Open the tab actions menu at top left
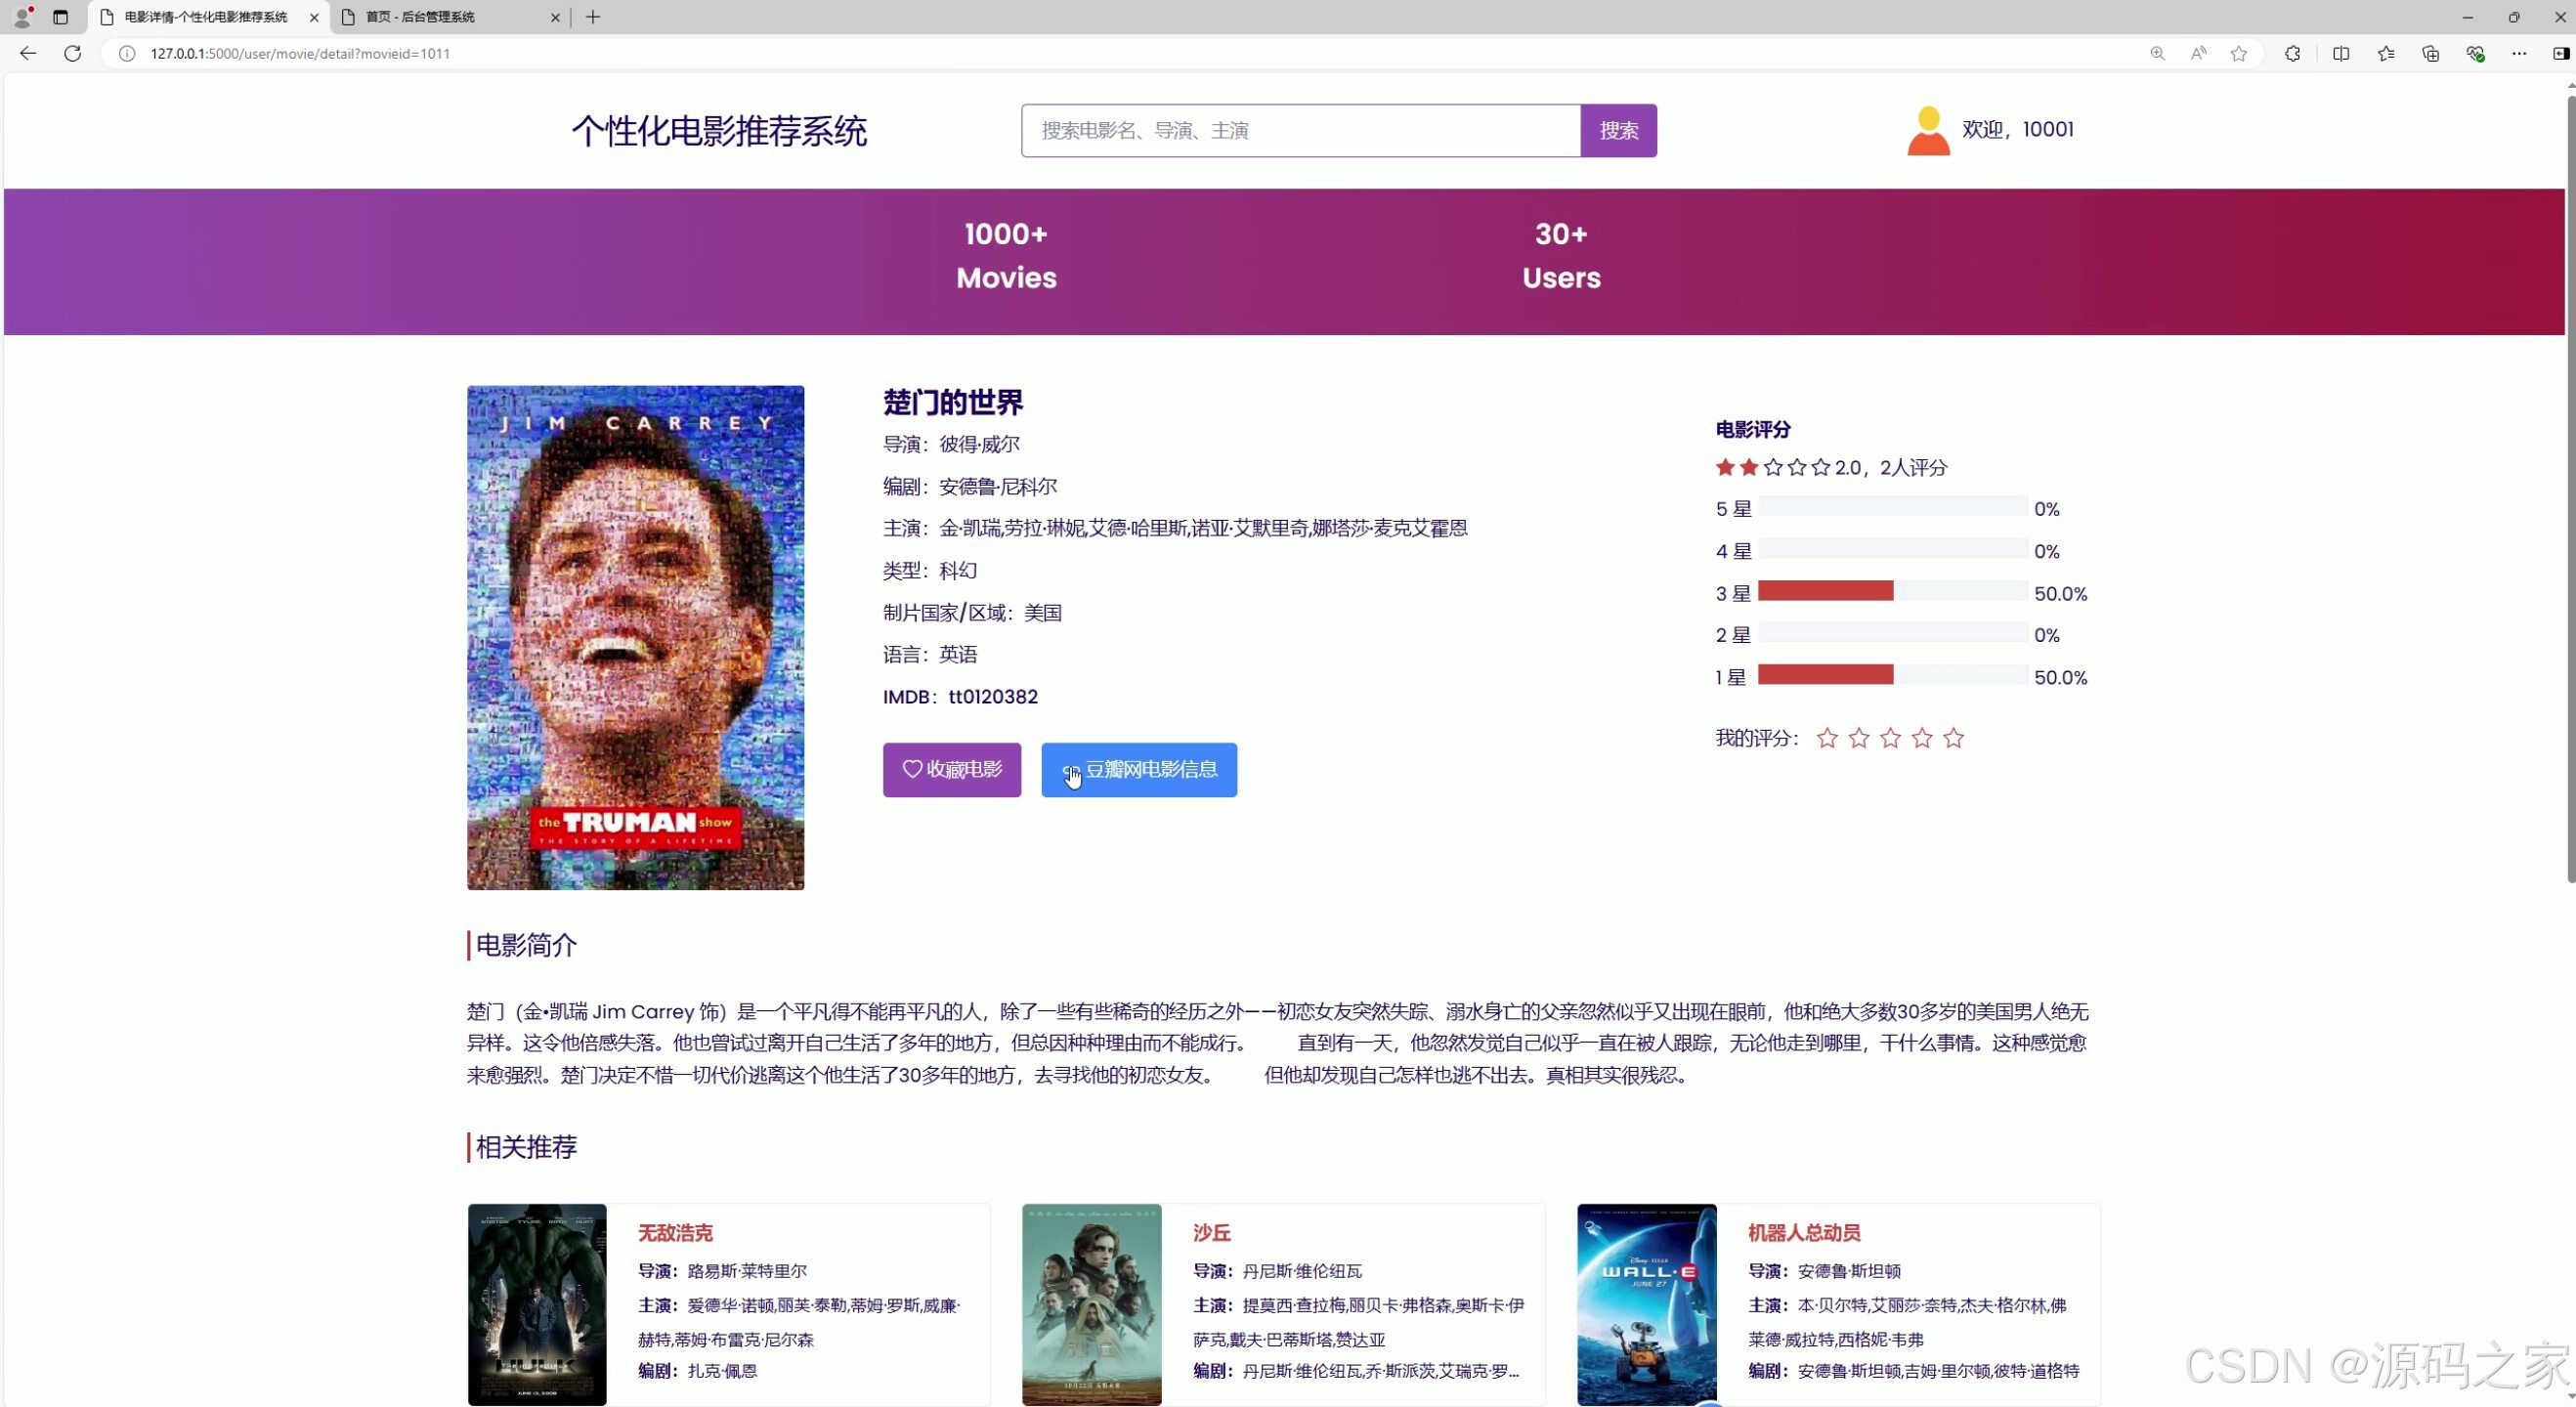The height and width of the screenshot is (1407, 2576). [x=60, y=17]
